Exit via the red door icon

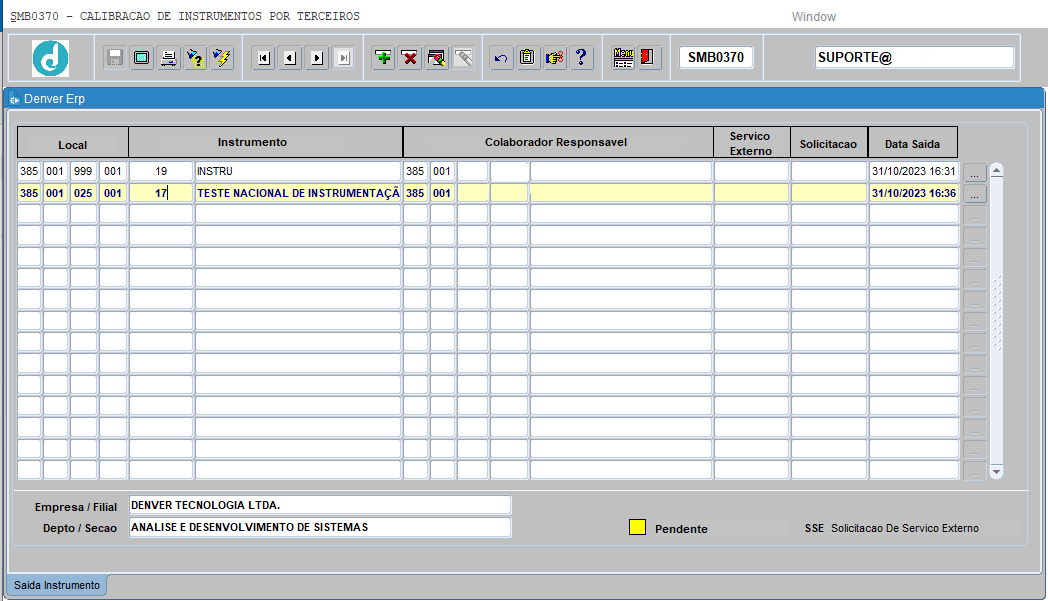[x=648, y=57]
